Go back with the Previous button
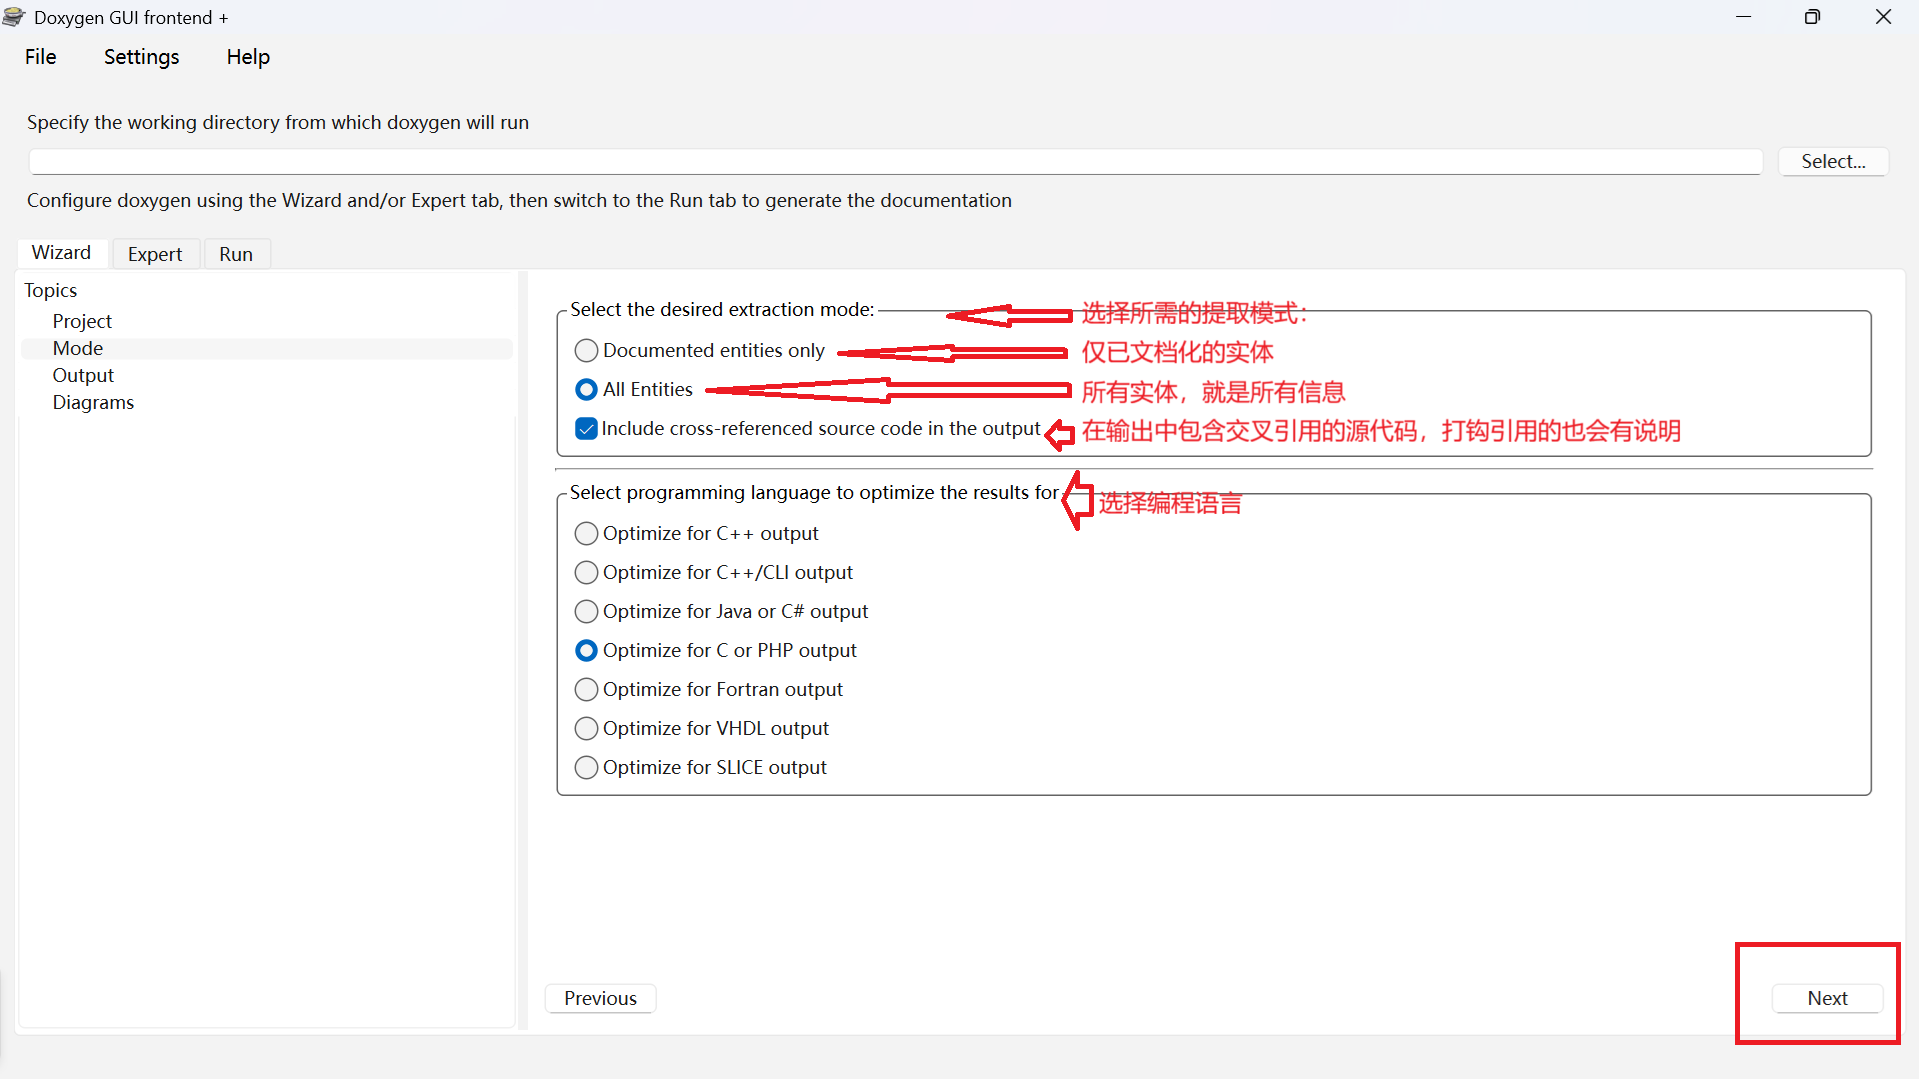 [600, 998]
